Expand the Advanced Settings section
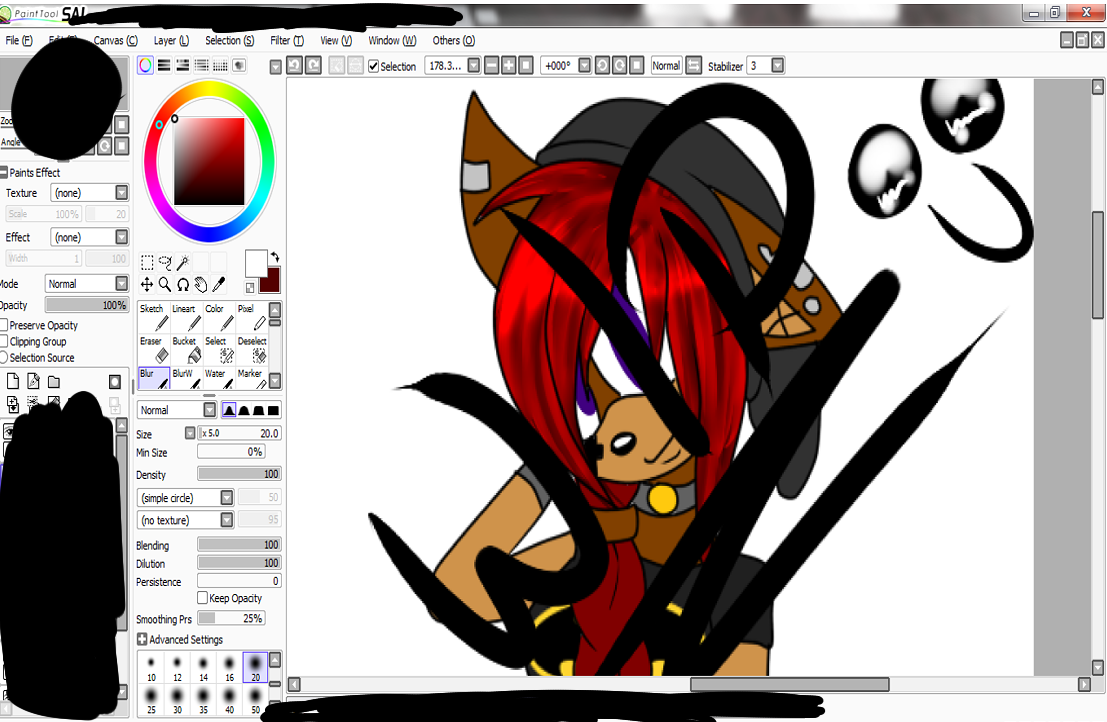This screenshot has height=722, width=1107. [142, 640]
